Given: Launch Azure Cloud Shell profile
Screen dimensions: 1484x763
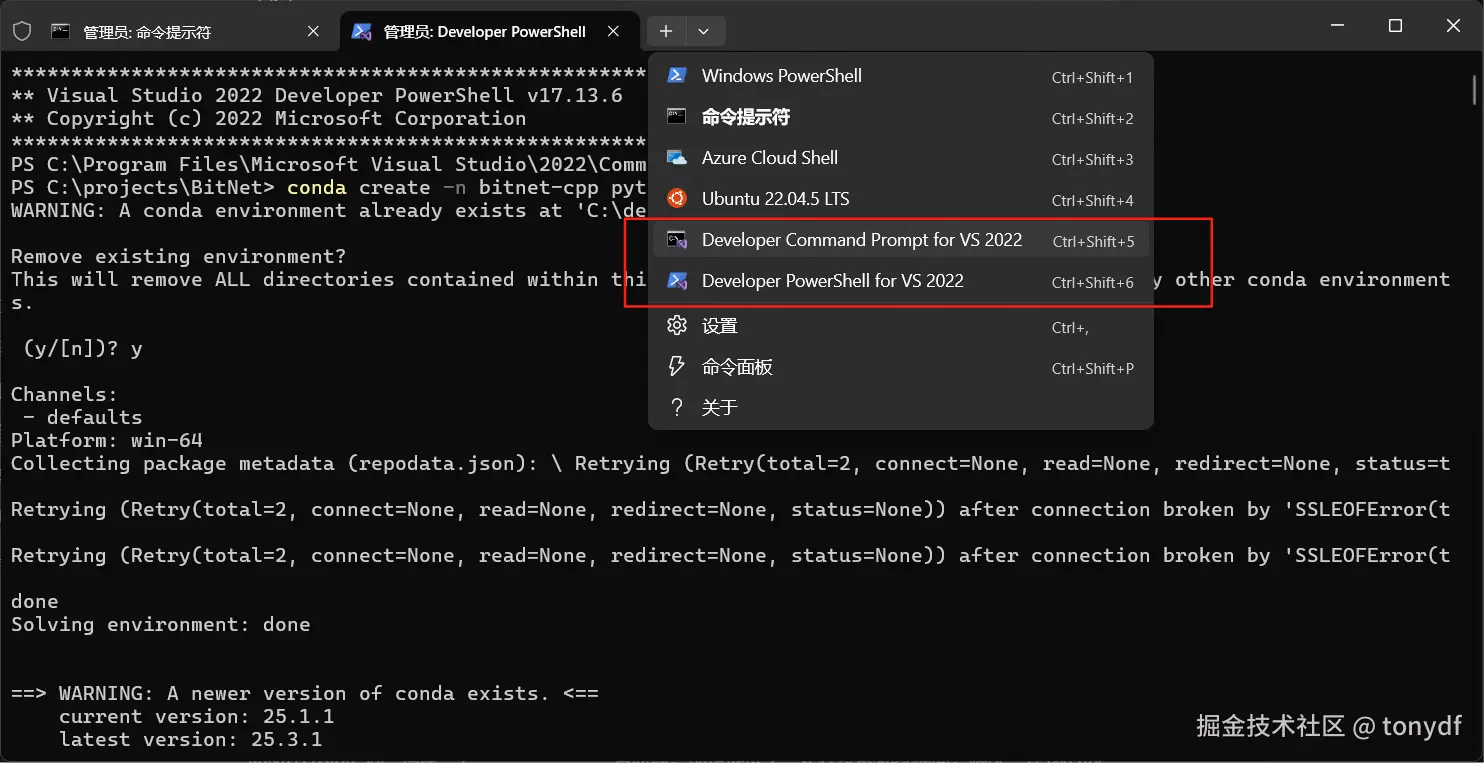Looking at the screenshot, I should click(x=900, y=158).
